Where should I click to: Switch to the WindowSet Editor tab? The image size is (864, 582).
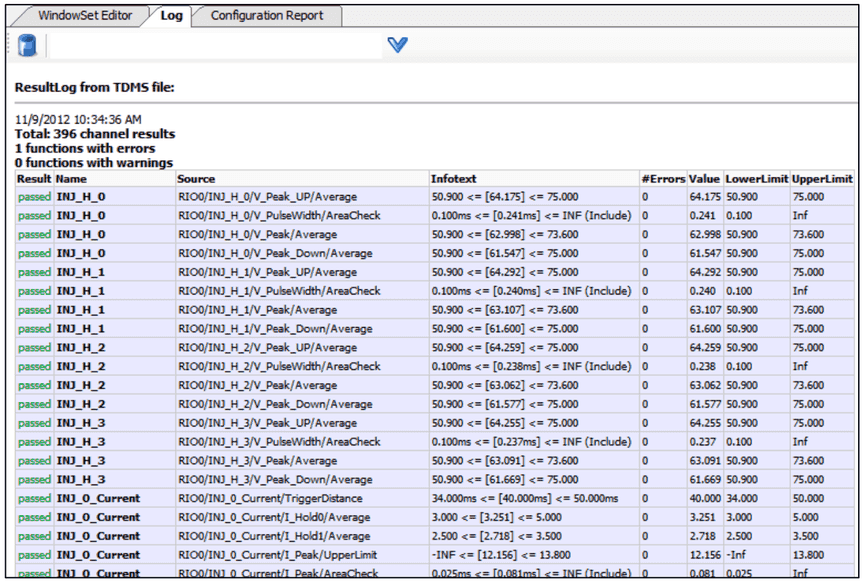[x=85, y=15]
